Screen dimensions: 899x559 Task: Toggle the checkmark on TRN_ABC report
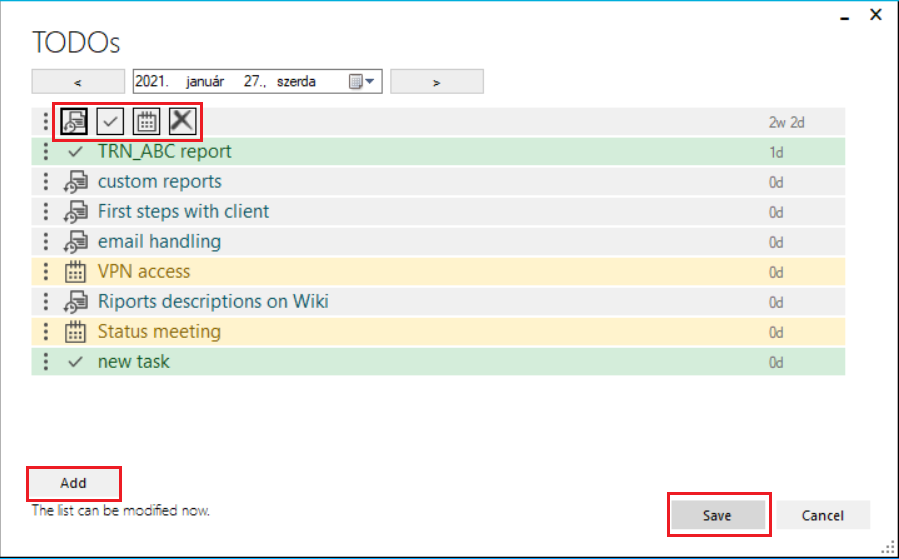coord(75,152)
